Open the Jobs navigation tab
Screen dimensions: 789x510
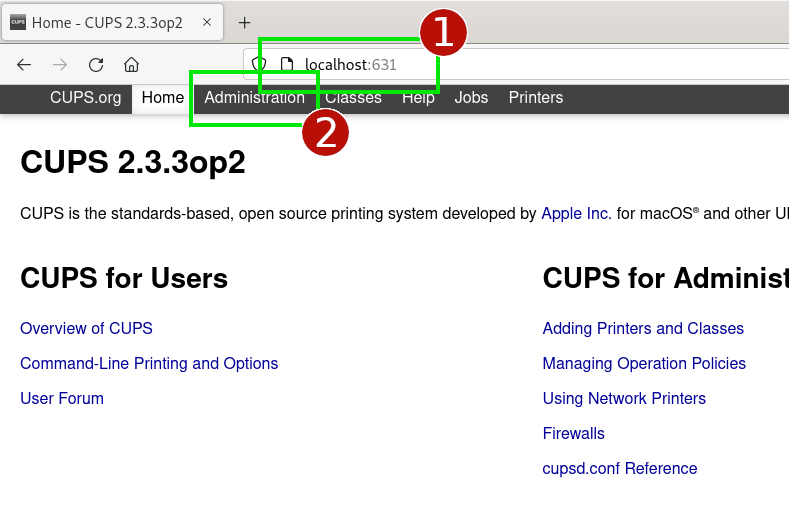(x=471, y=98)
